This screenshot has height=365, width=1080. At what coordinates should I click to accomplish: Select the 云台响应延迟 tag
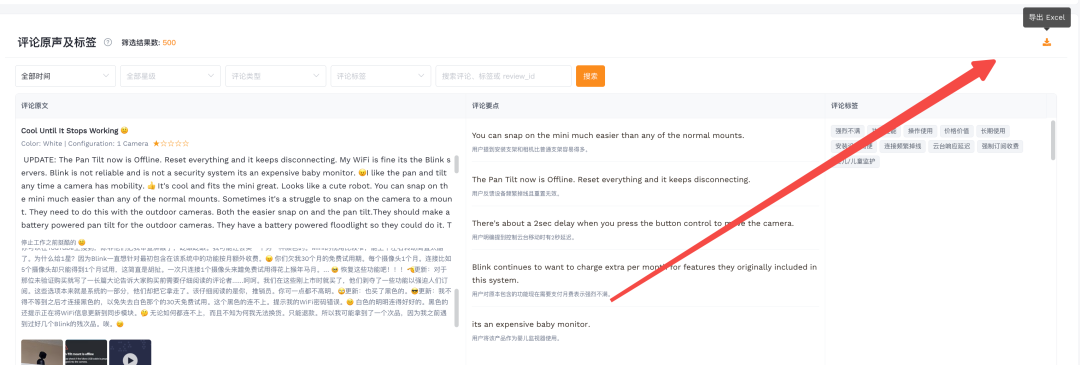[950, 146]
